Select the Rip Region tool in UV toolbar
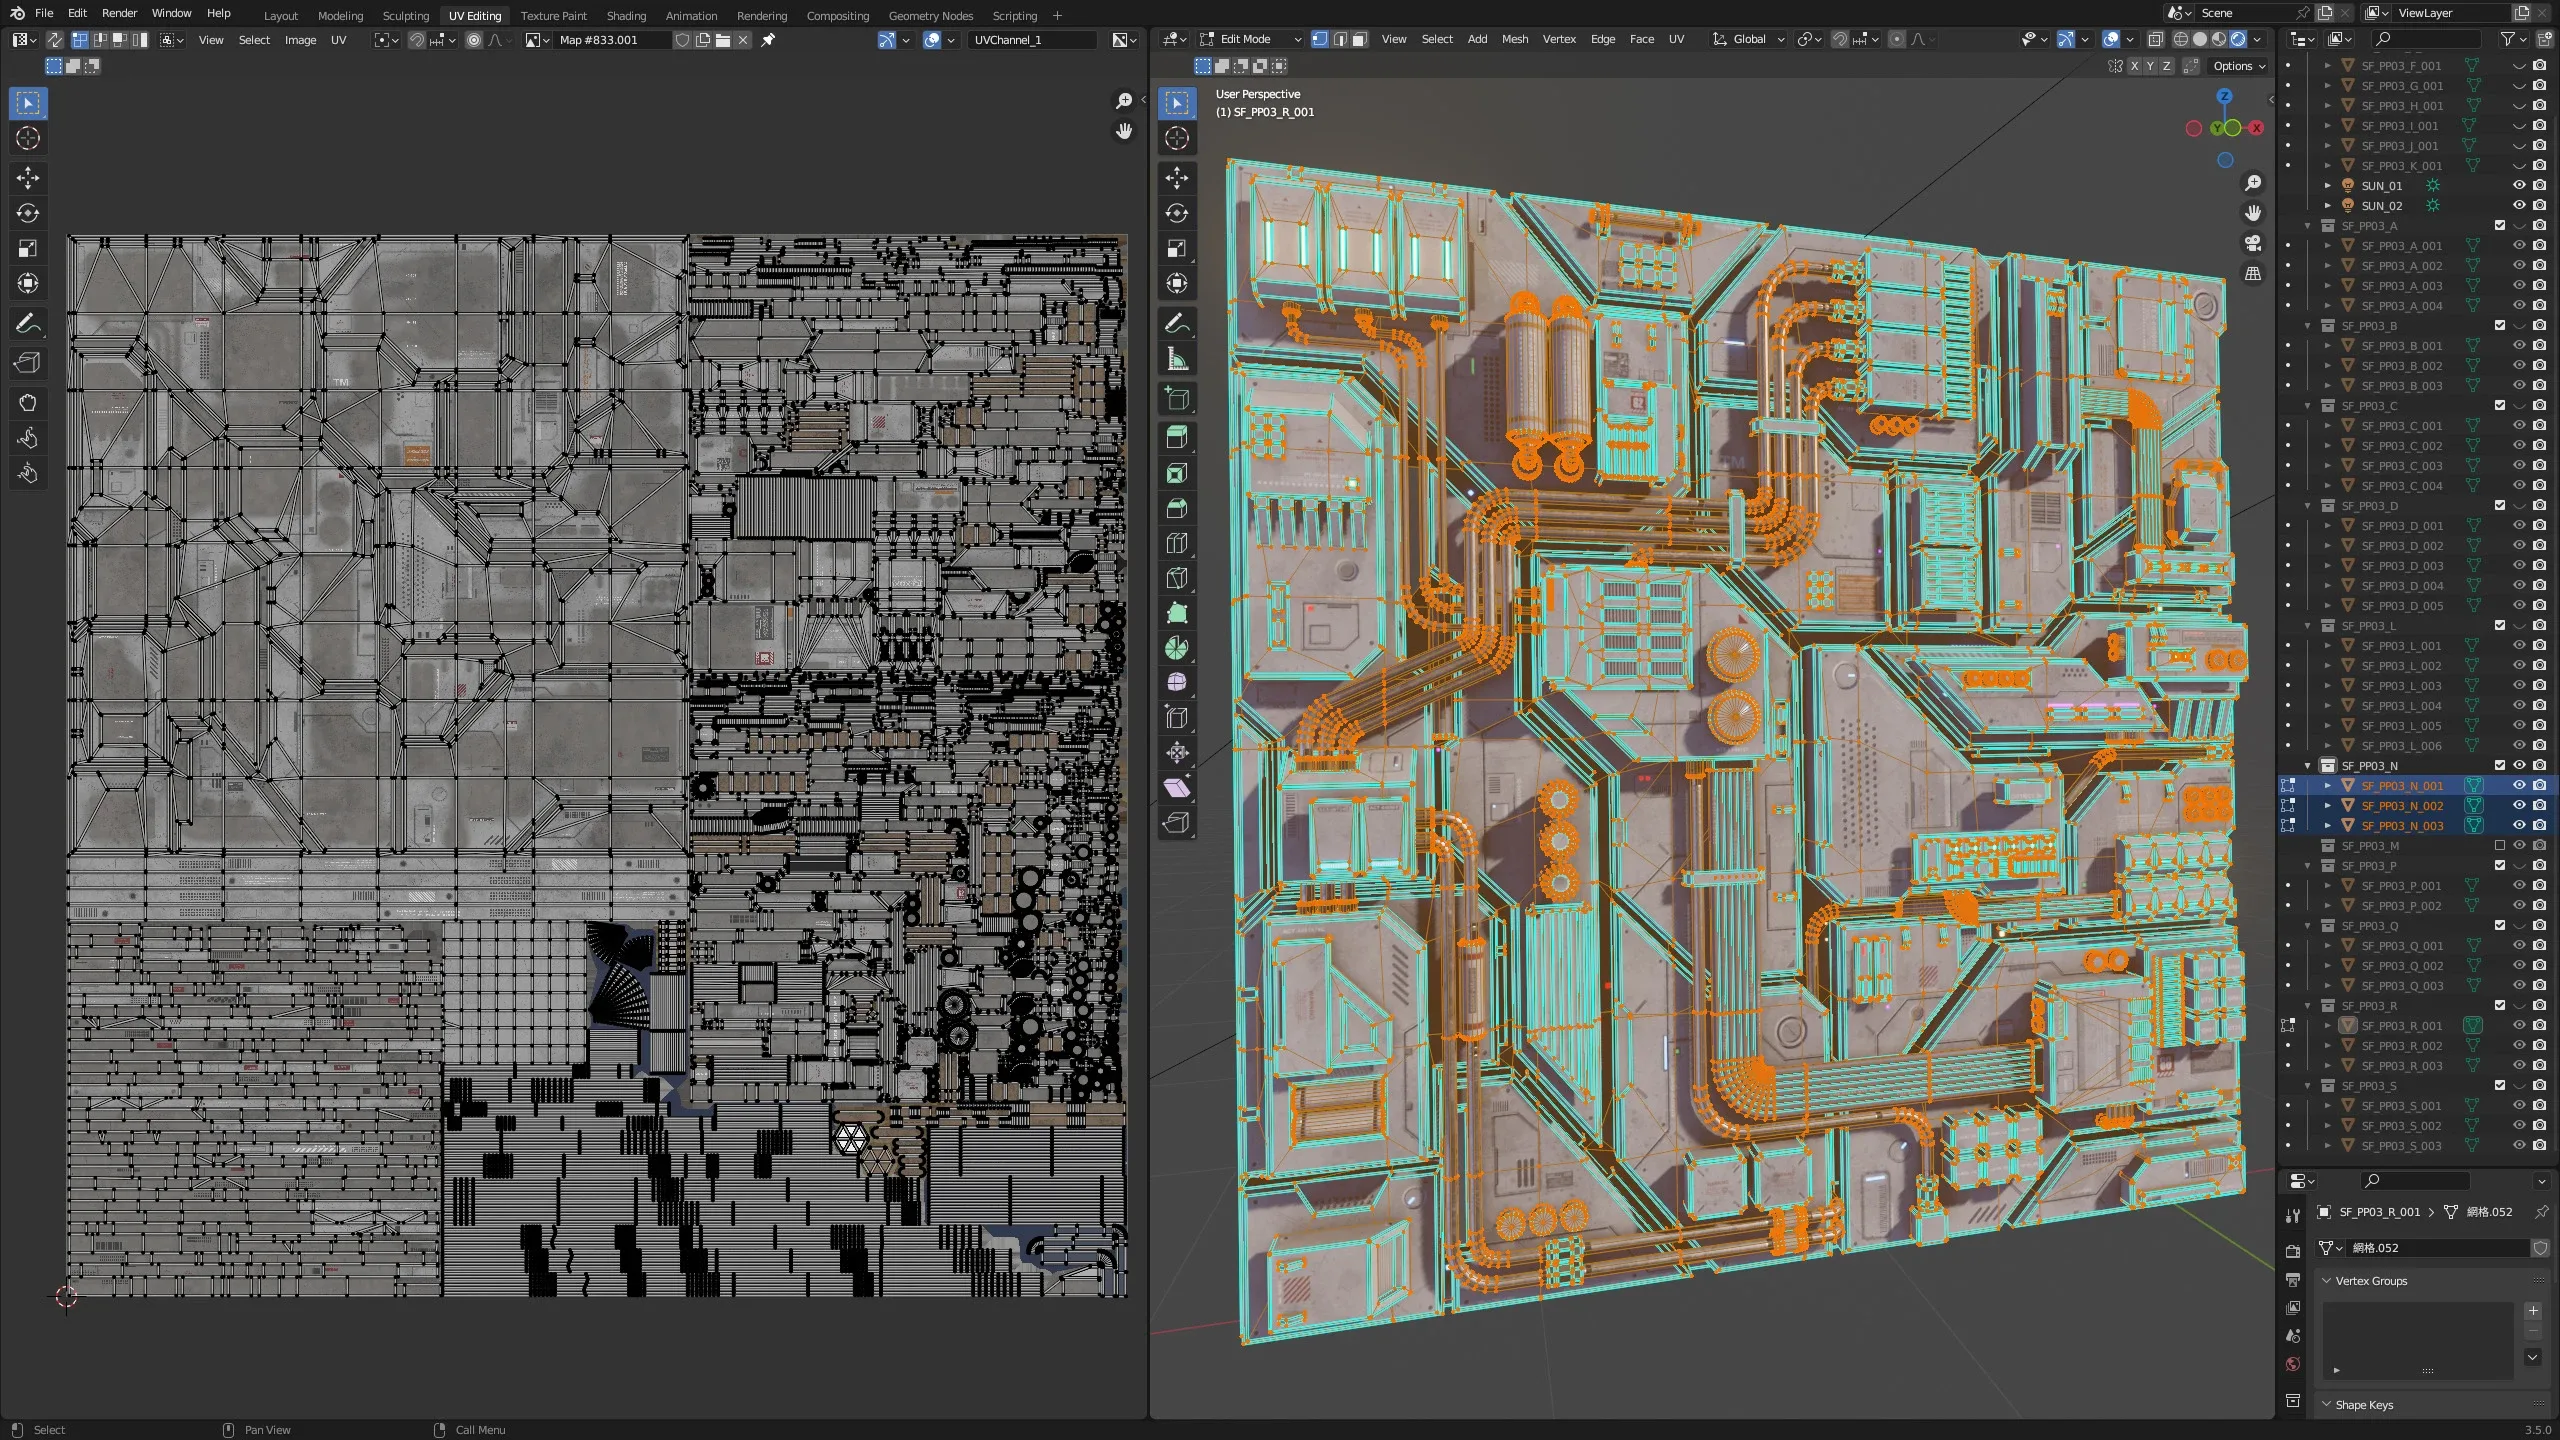This screenshot has width=2560, height=1440. pos(28,363)
